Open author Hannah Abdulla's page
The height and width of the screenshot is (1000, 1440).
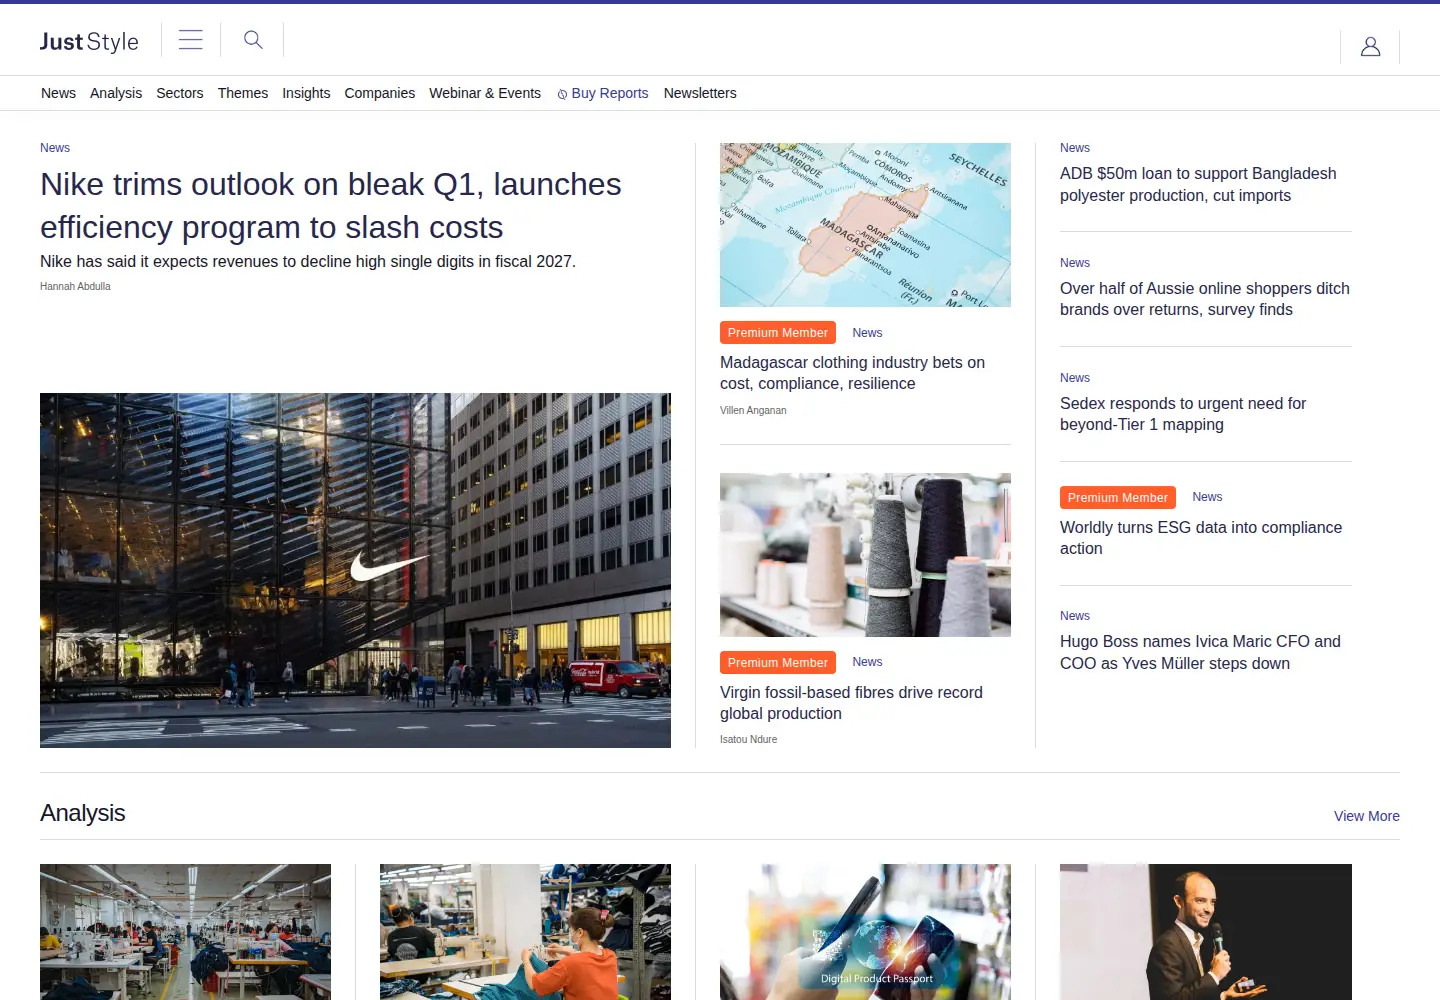coord(75,286)
